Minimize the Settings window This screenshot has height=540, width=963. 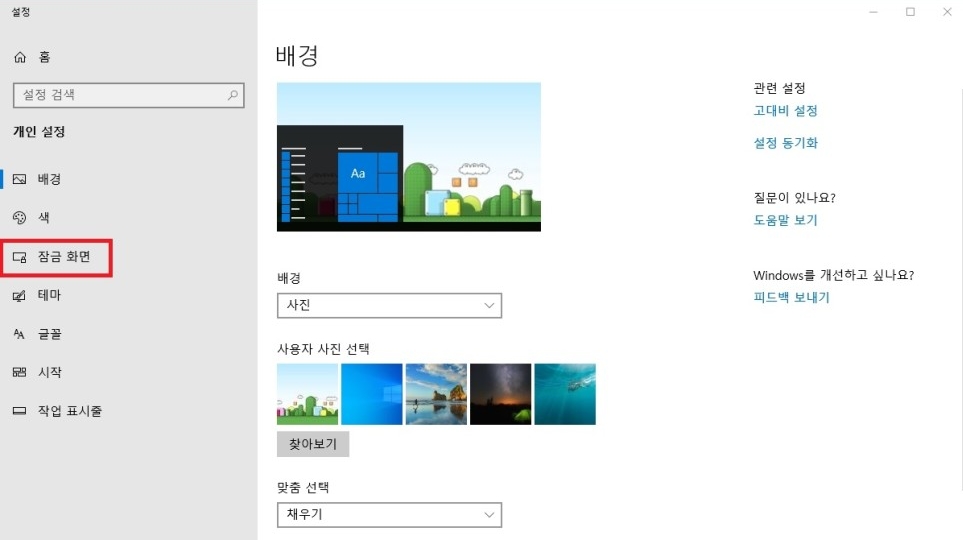coord(873,12)
